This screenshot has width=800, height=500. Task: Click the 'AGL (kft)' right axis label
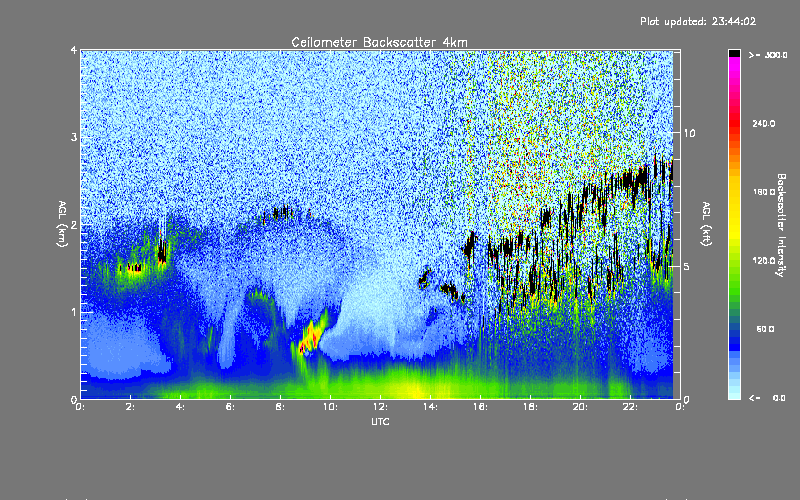point(706,224)
